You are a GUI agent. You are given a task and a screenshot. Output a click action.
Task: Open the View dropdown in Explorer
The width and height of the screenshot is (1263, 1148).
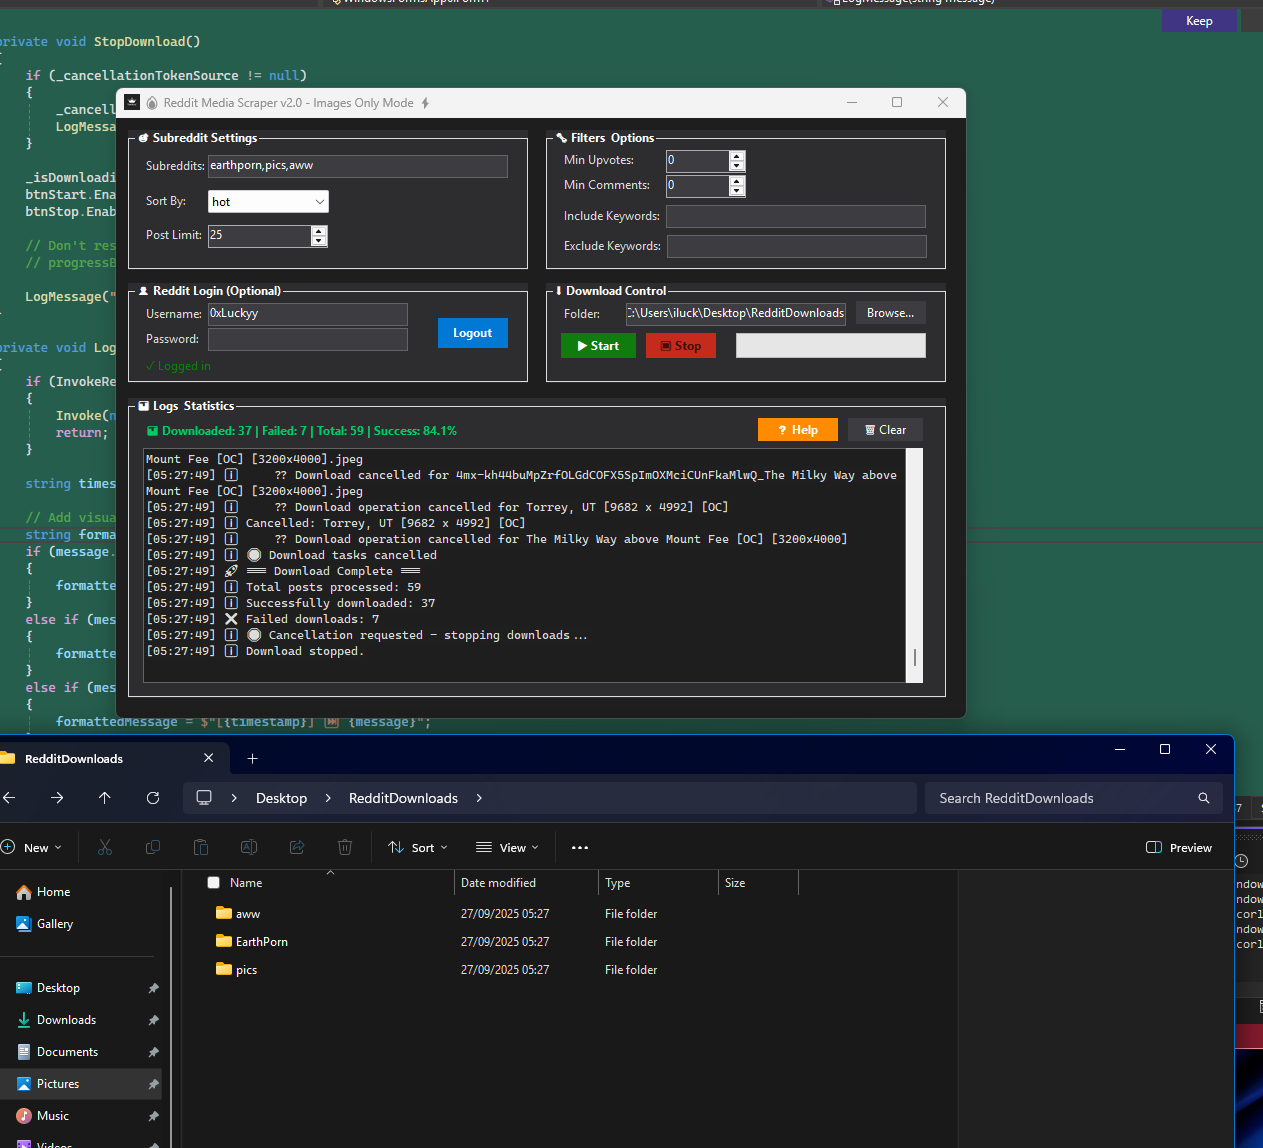coord(507,847)
